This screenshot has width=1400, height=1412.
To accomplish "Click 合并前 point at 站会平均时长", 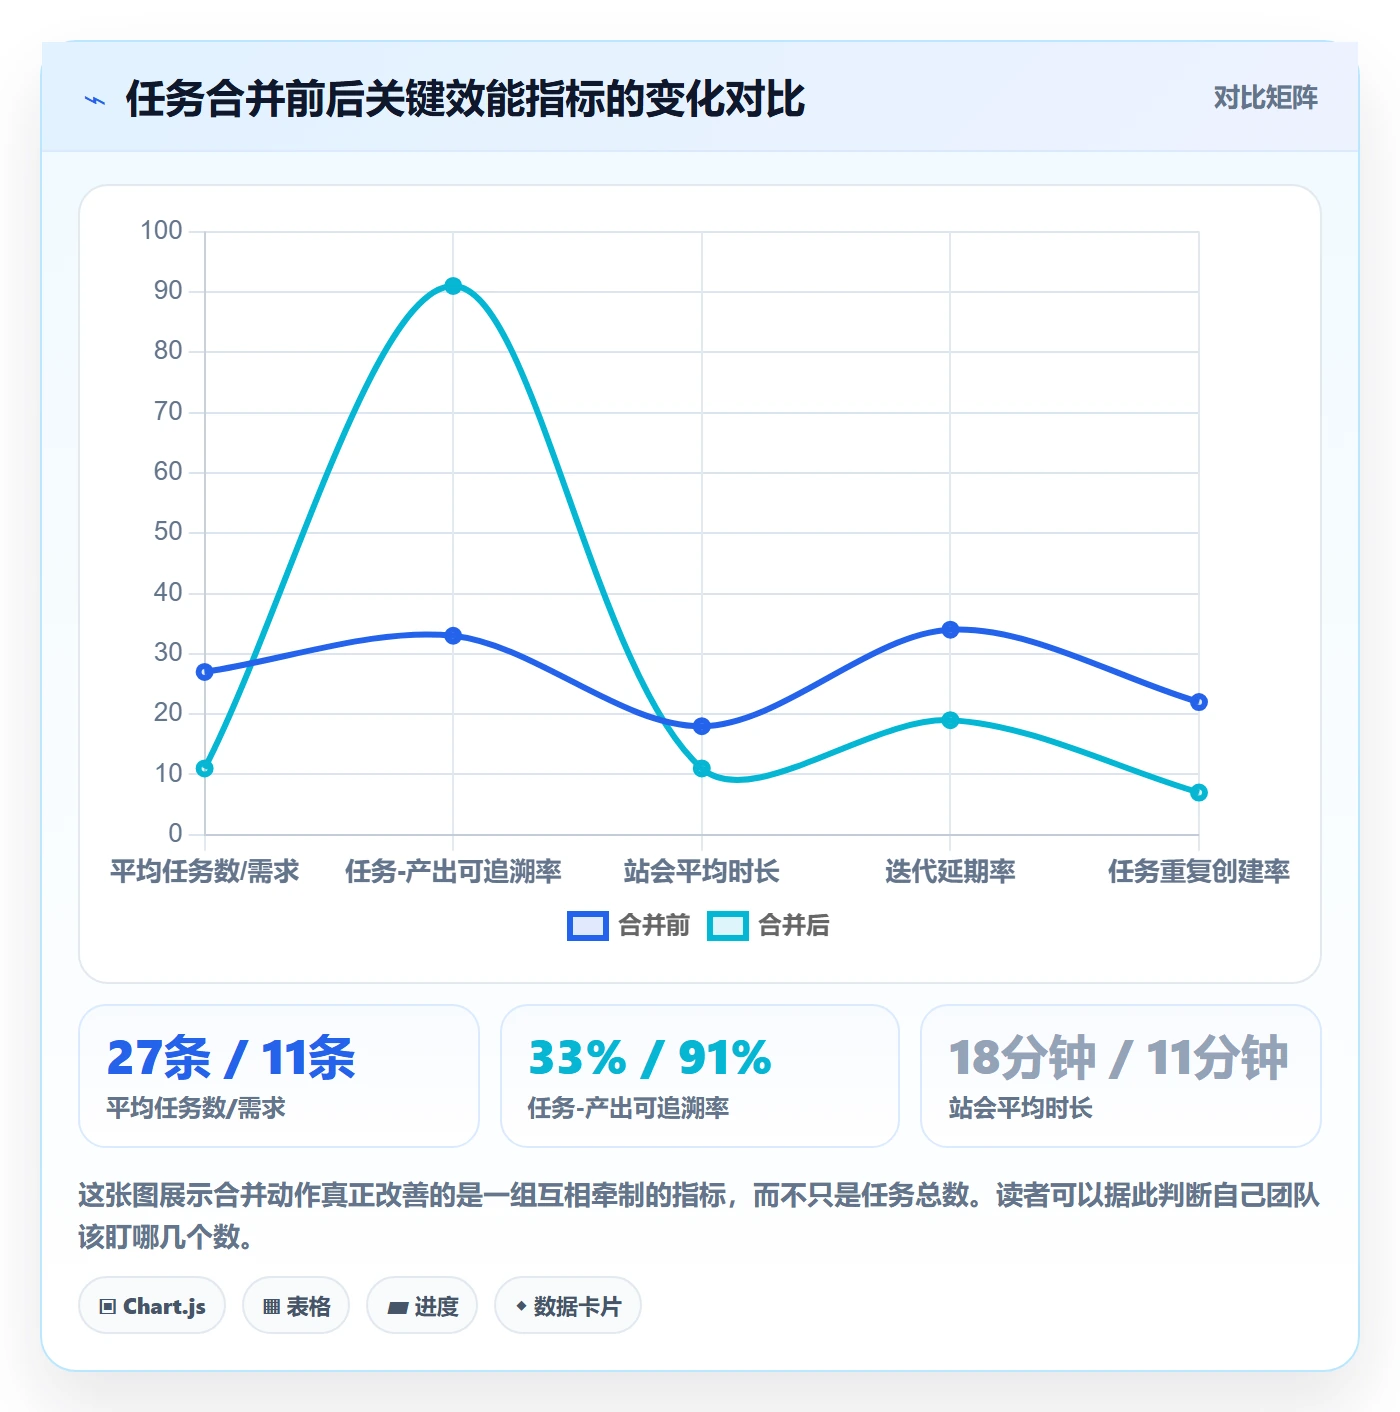I will tap(702, 726).
